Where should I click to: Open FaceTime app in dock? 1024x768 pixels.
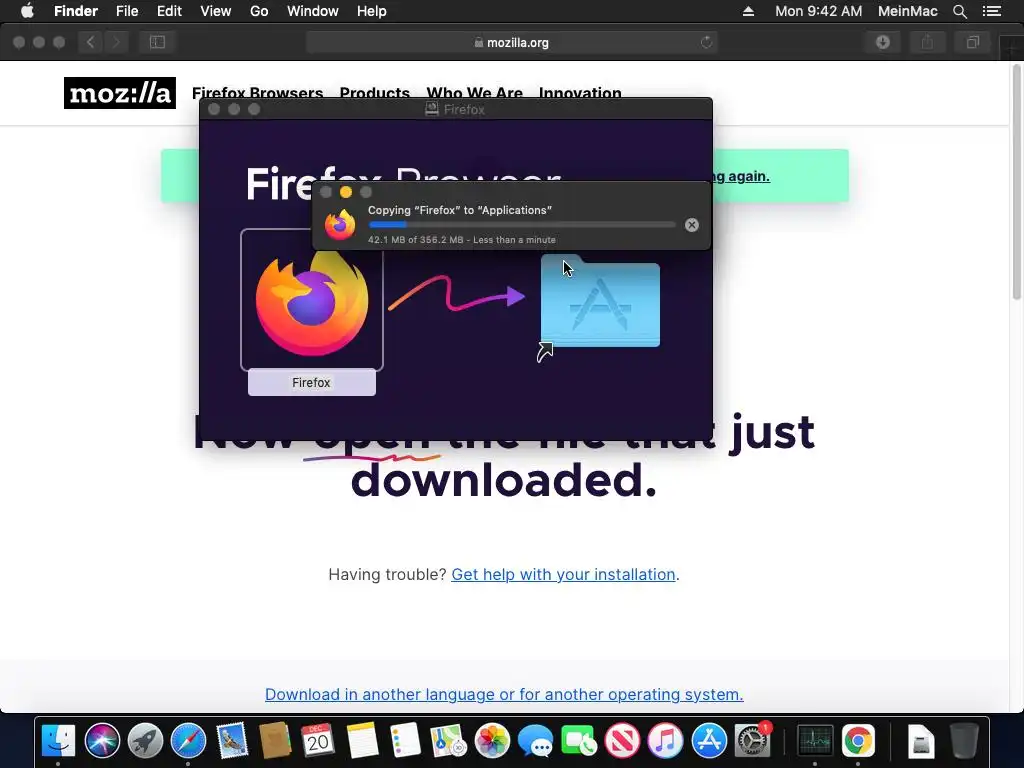click(579, 741)
